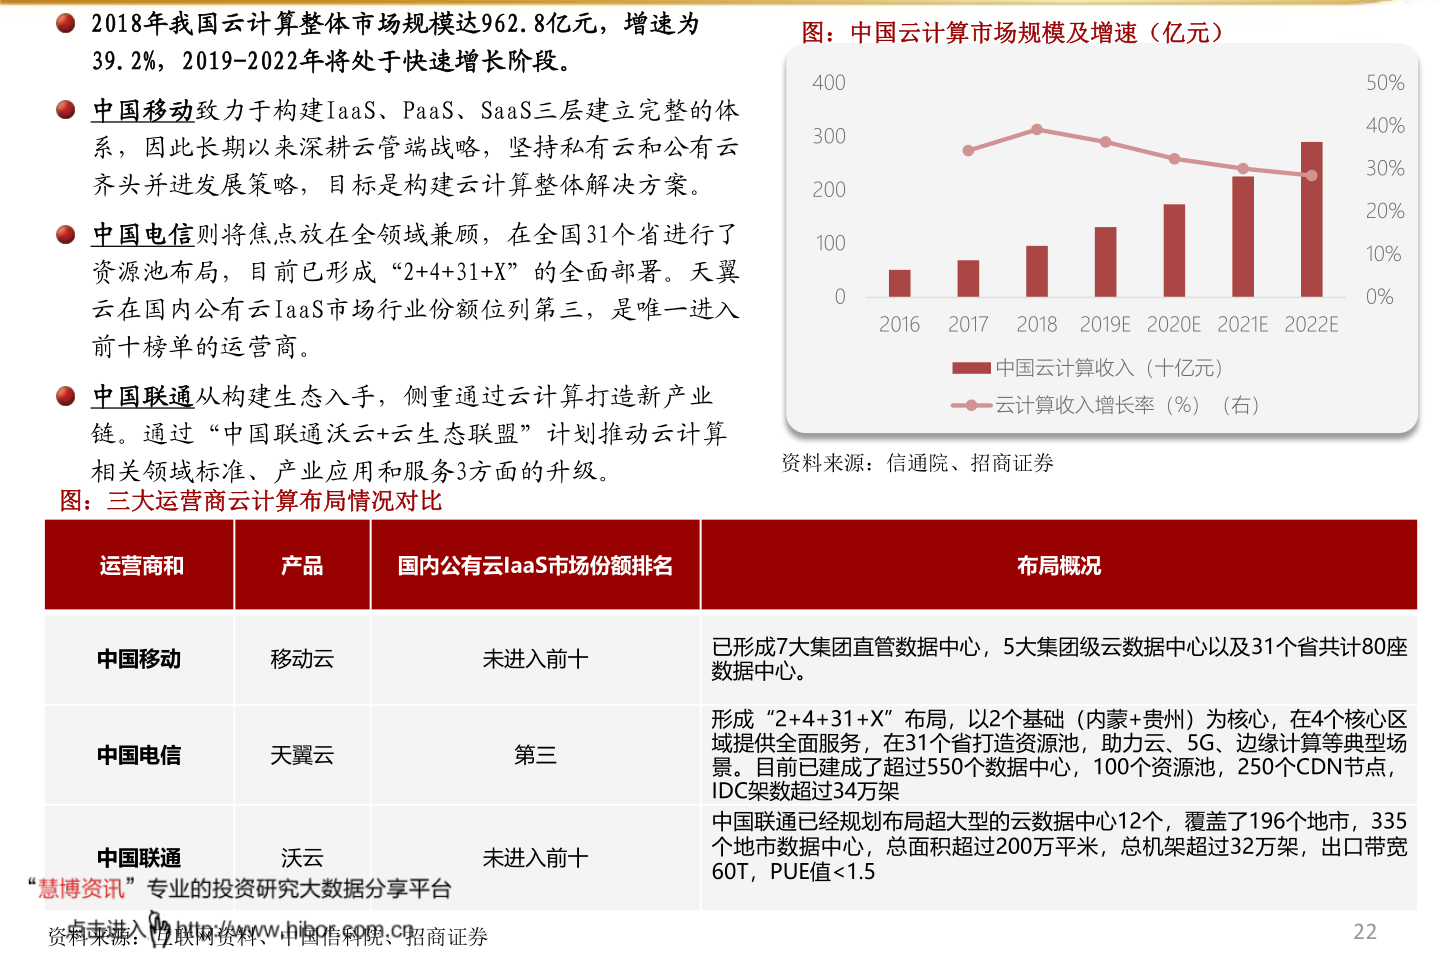Click the right axis value 40%
The width and height of the screenshot is (1440, 957).
pyautogui.click(x=1385, y=126)
